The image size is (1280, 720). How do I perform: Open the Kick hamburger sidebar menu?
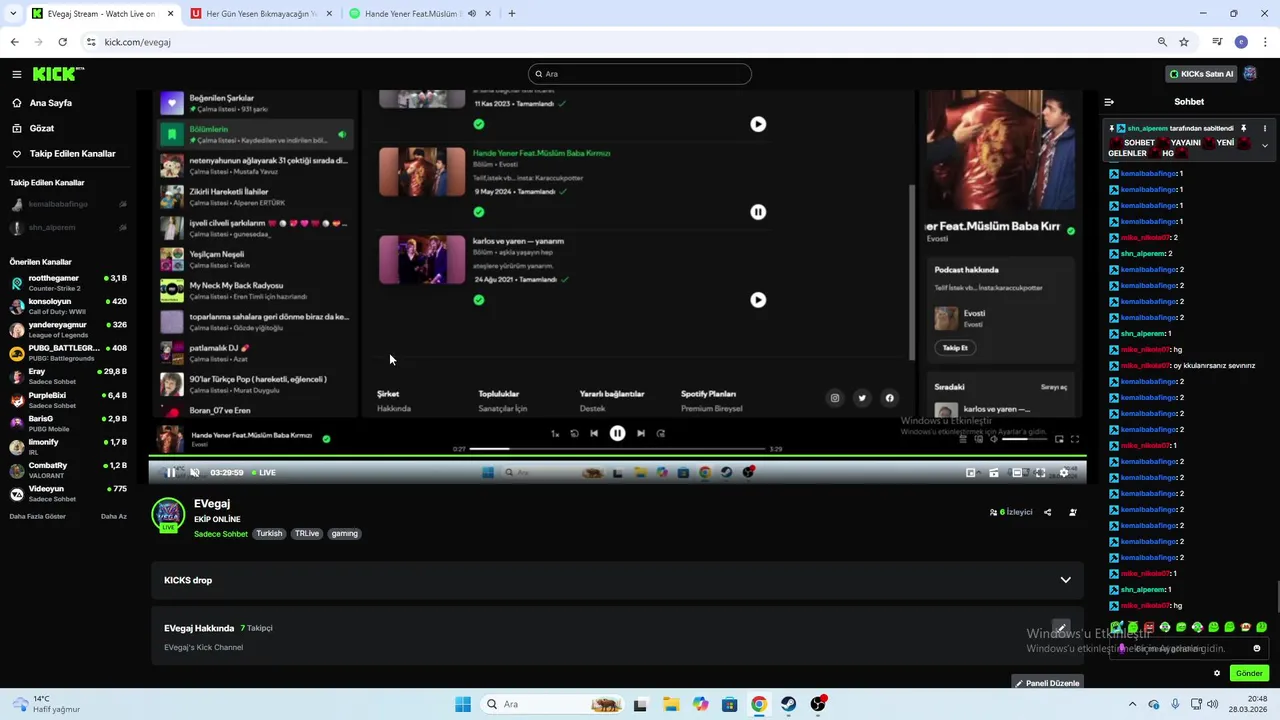pyautogui.click(x=16, y=74)
